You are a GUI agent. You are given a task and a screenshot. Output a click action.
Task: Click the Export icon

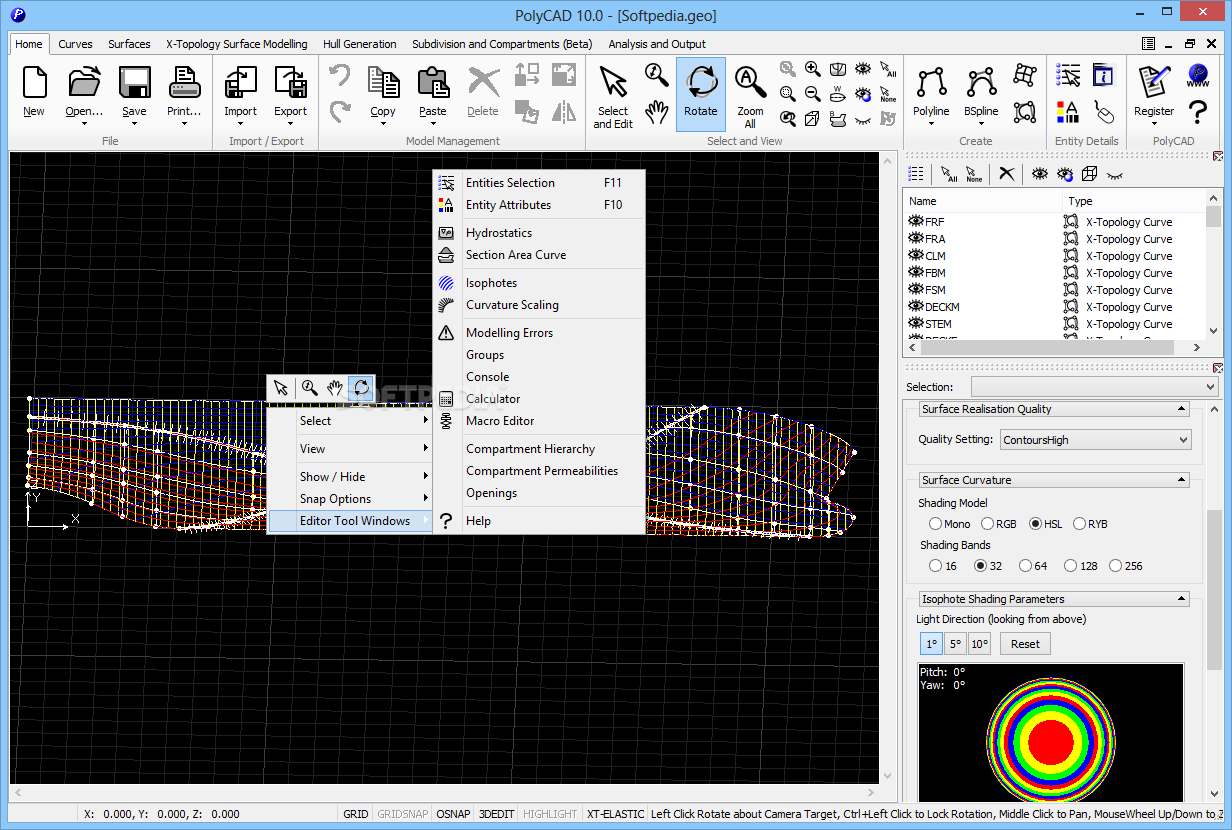click(x=290, y=83)
